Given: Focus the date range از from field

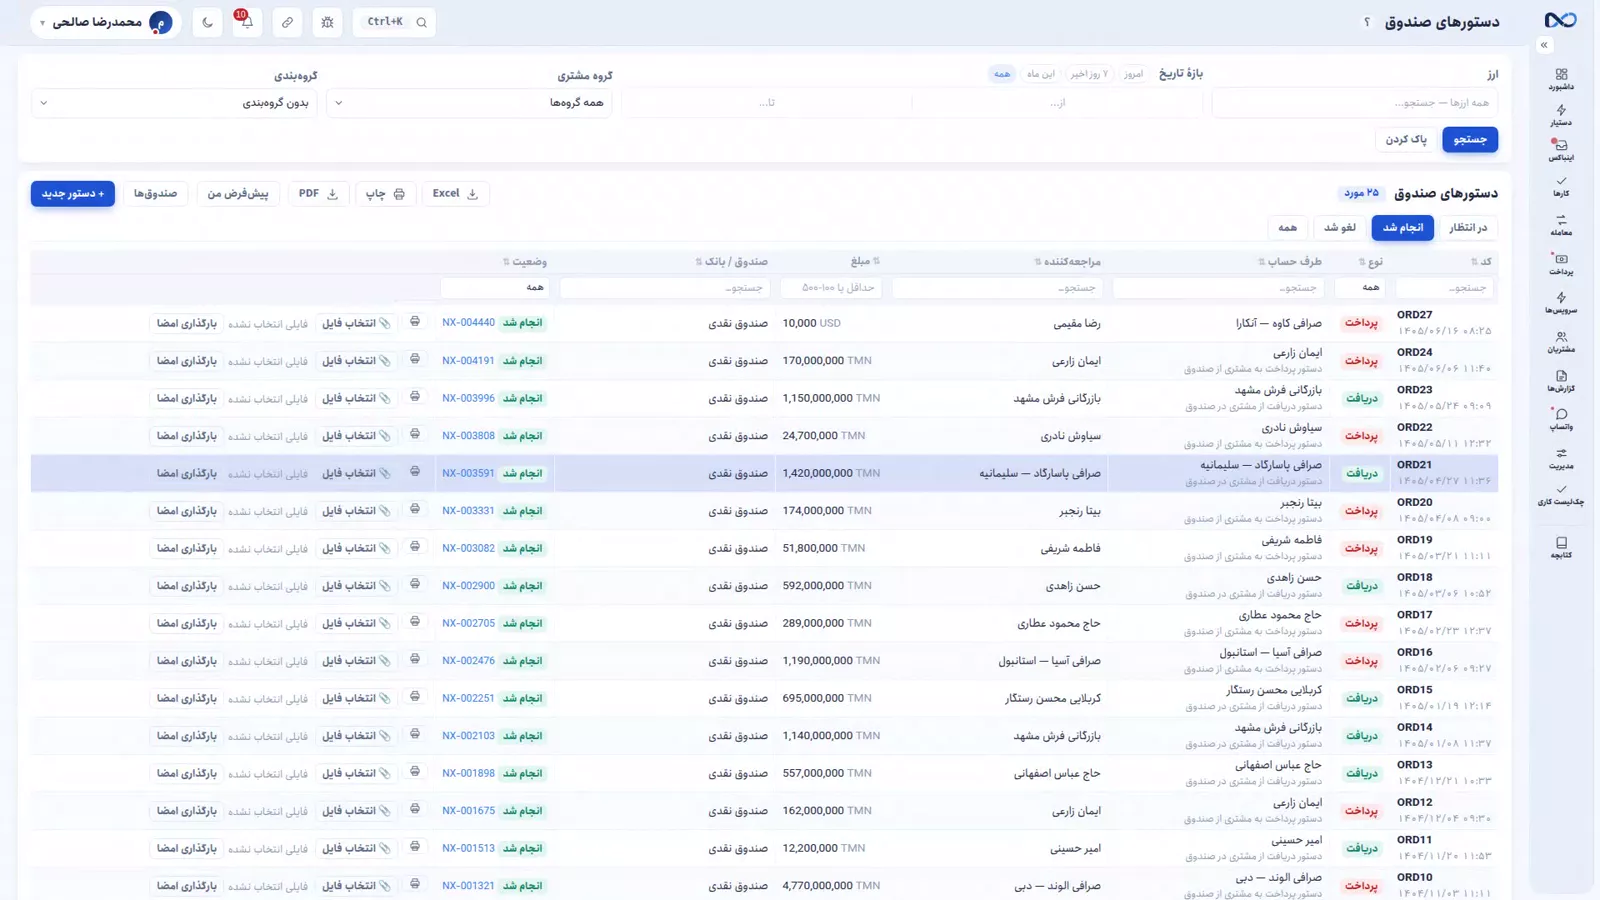Looking at the screenshot, I should click(x=1057, y=103).
